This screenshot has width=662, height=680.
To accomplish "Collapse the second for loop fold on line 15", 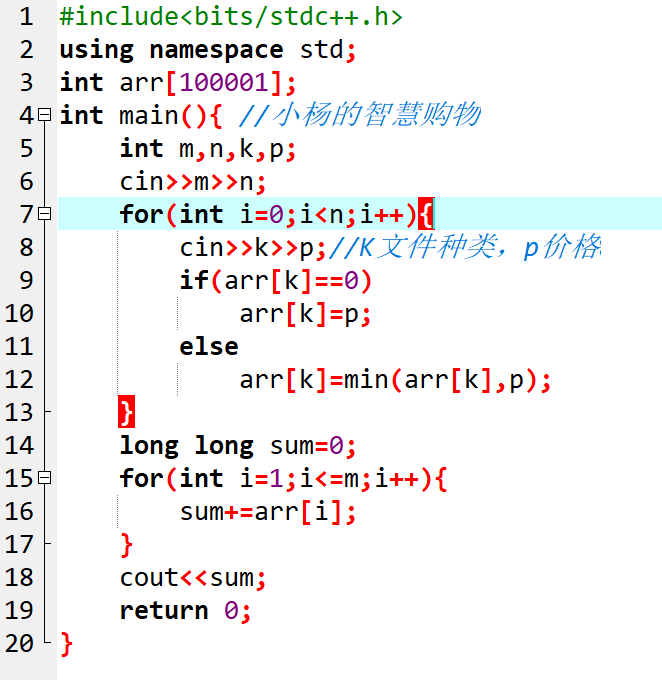I will pyautogui.click(x=44, y=478).
